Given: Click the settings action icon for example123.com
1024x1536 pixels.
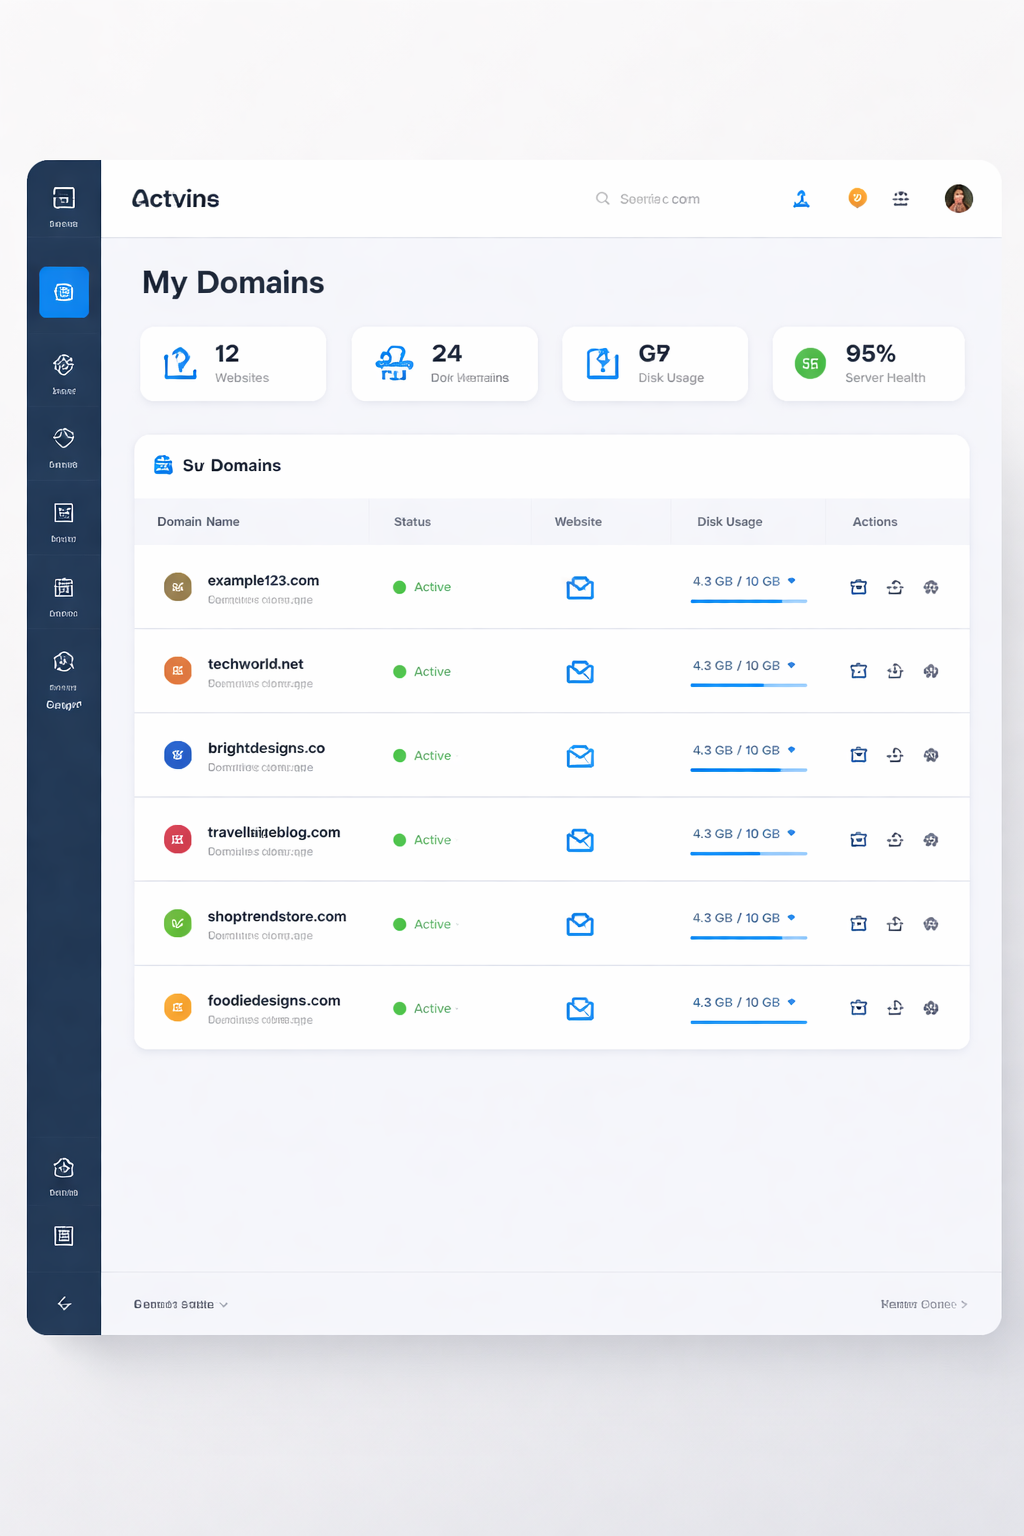Looking at the screenshot, I should 931,587.
